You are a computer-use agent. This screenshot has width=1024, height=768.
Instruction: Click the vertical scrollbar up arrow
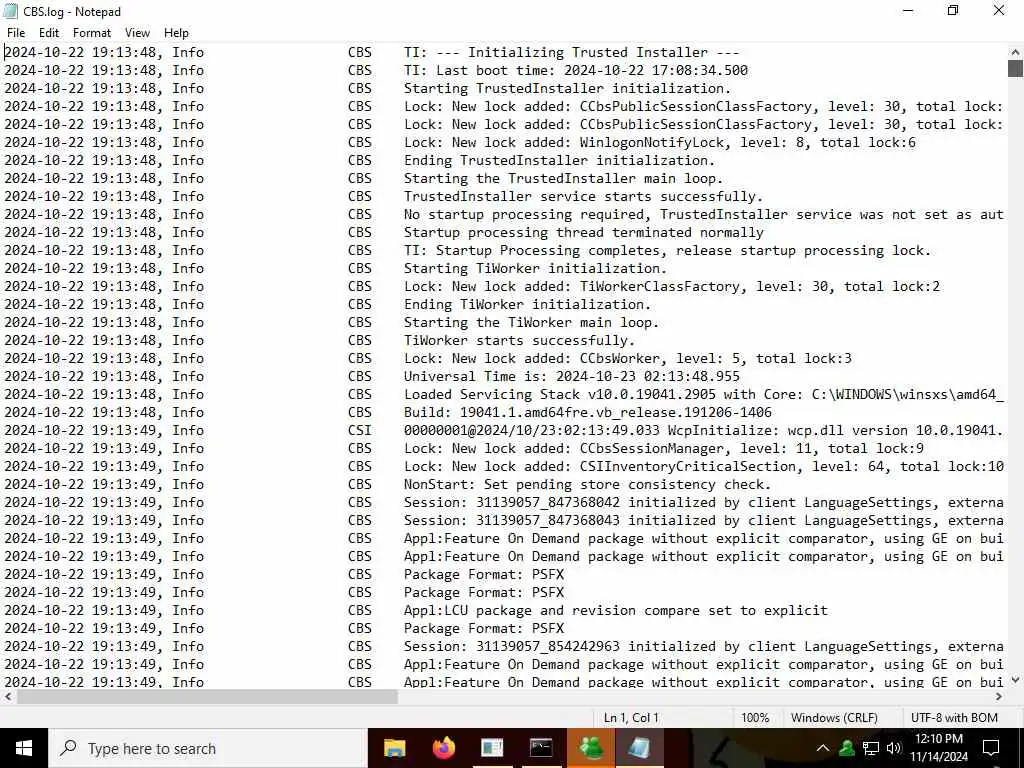pyautogui.click(x=1015, y=52)
